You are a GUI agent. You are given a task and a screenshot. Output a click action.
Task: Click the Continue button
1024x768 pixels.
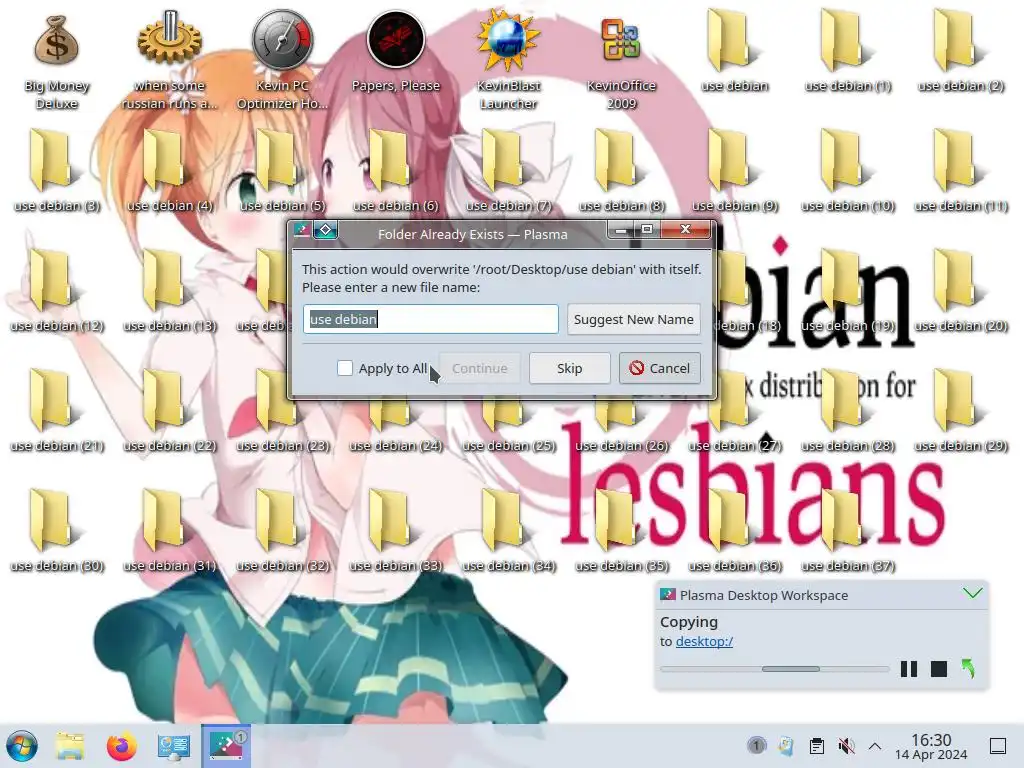click(479, 368)
